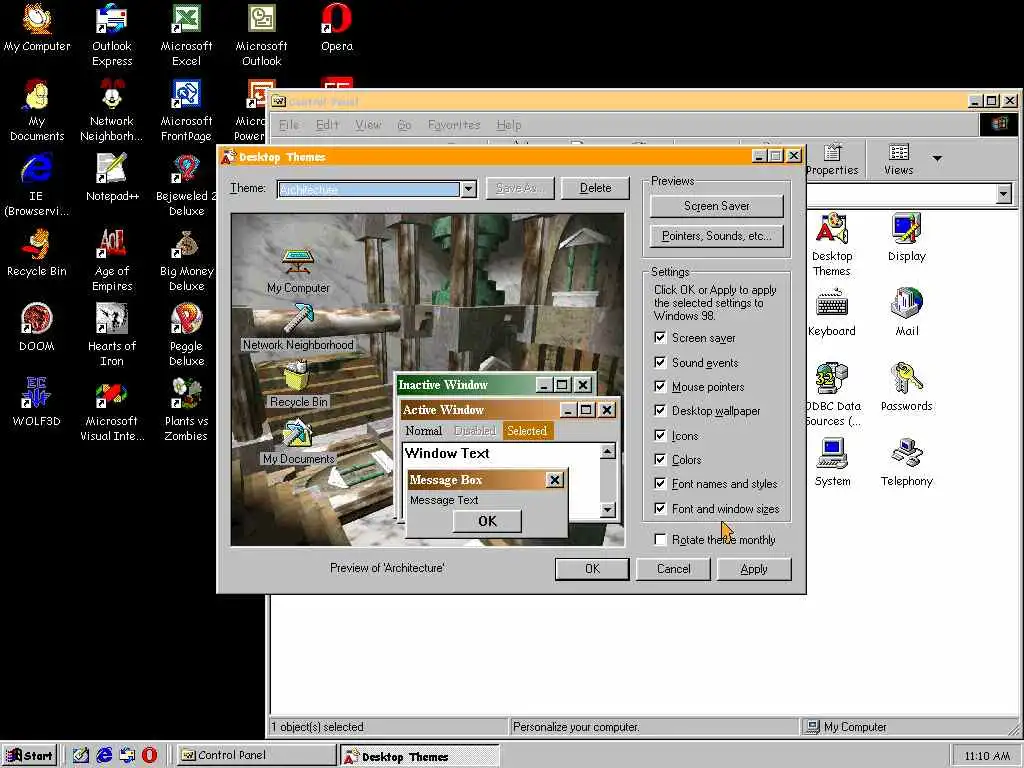Select the System icon in Control Panel

click(x=832, y=463)
